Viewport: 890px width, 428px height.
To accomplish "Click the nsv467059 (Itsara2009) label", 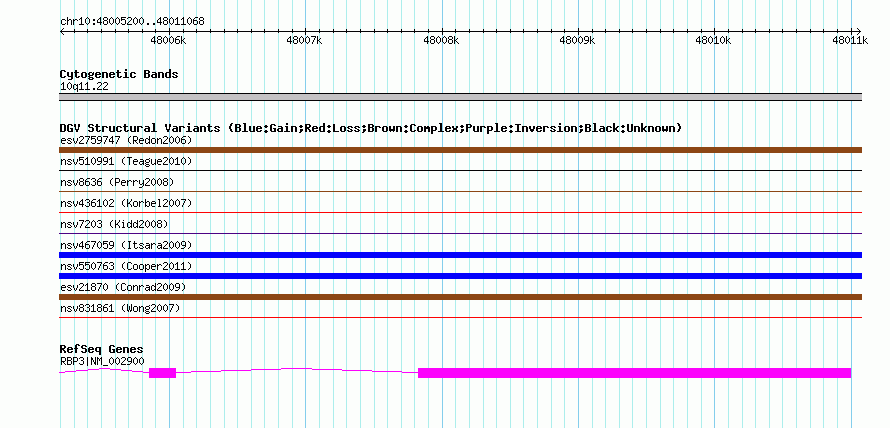I will point(126,245).
